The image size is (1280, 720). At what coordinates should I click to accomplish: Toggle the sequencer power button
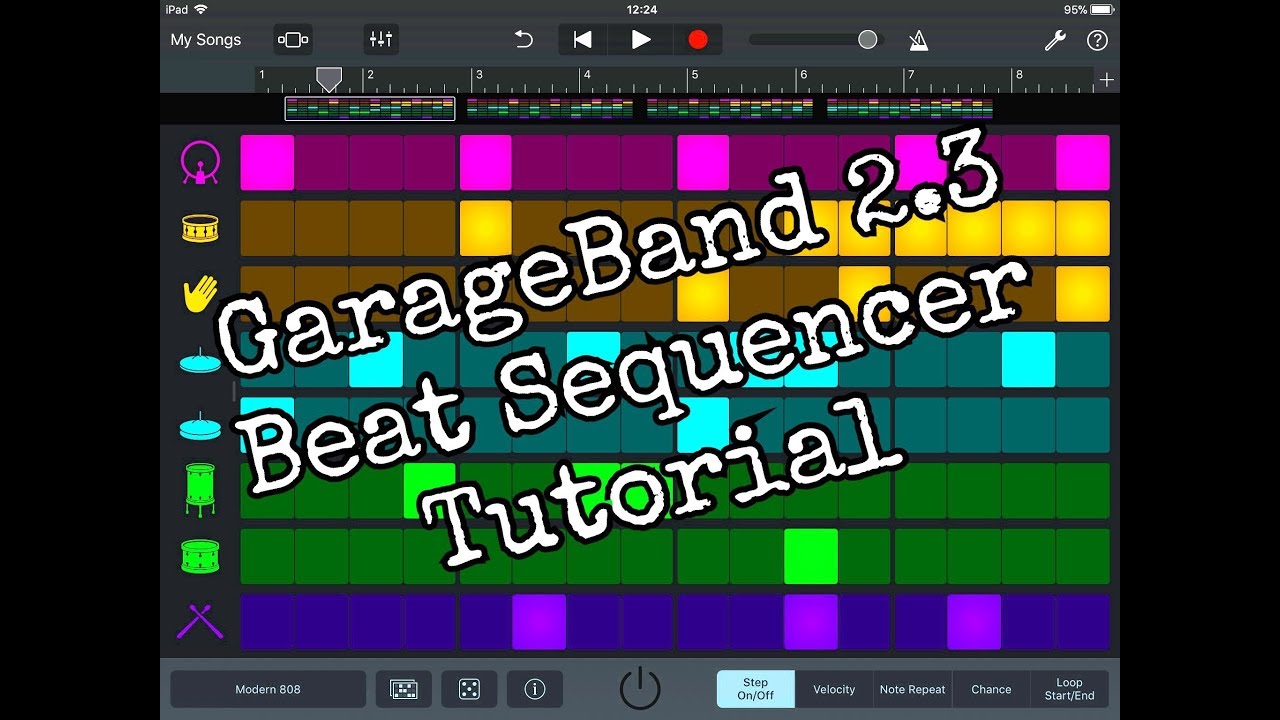click(640, 689)
